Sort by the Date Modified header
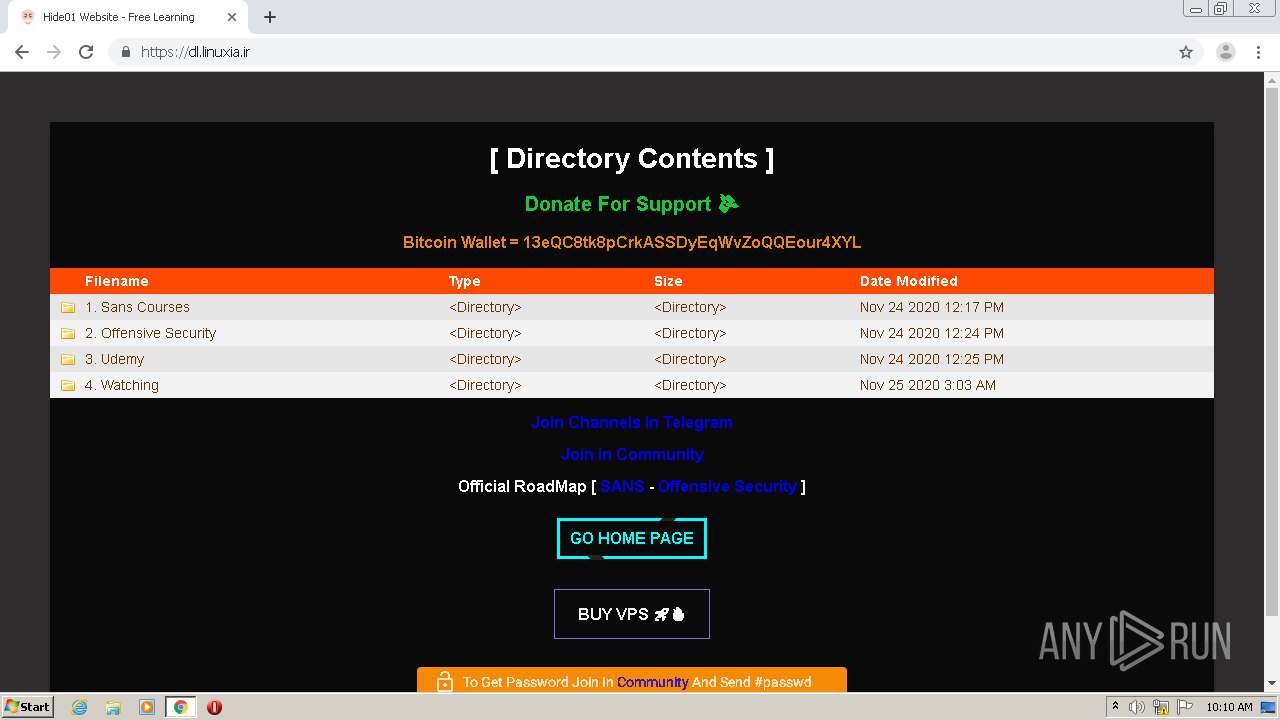Viewport: 1280px width, 720px height. click(x=908, y=281)
